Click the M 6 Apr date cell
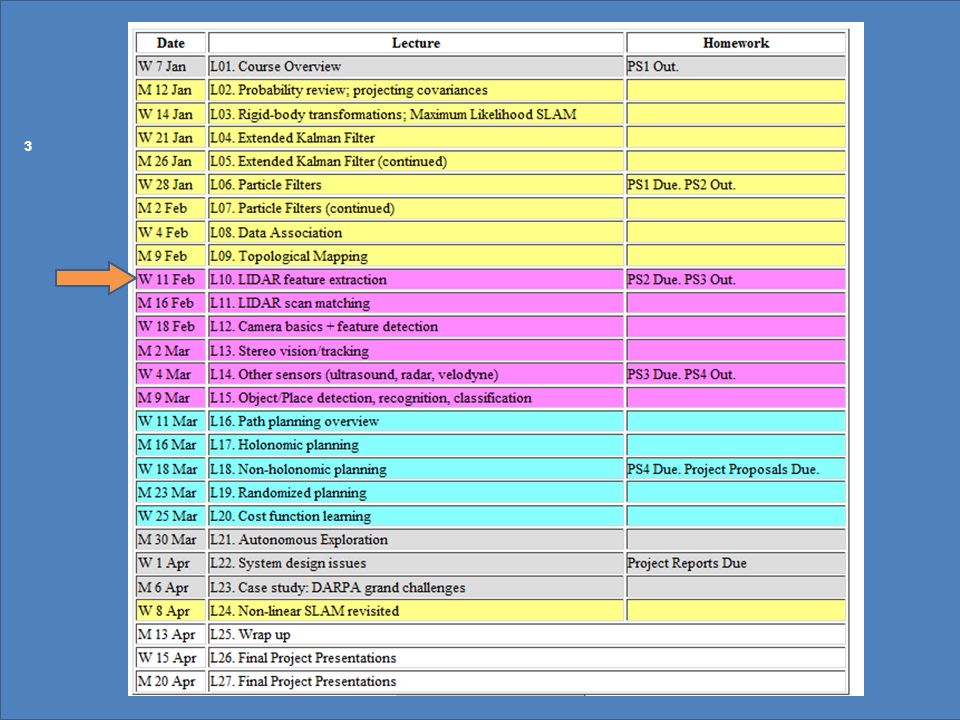The height and width of the screenshot is (720, 960). (x=170, y=587)
